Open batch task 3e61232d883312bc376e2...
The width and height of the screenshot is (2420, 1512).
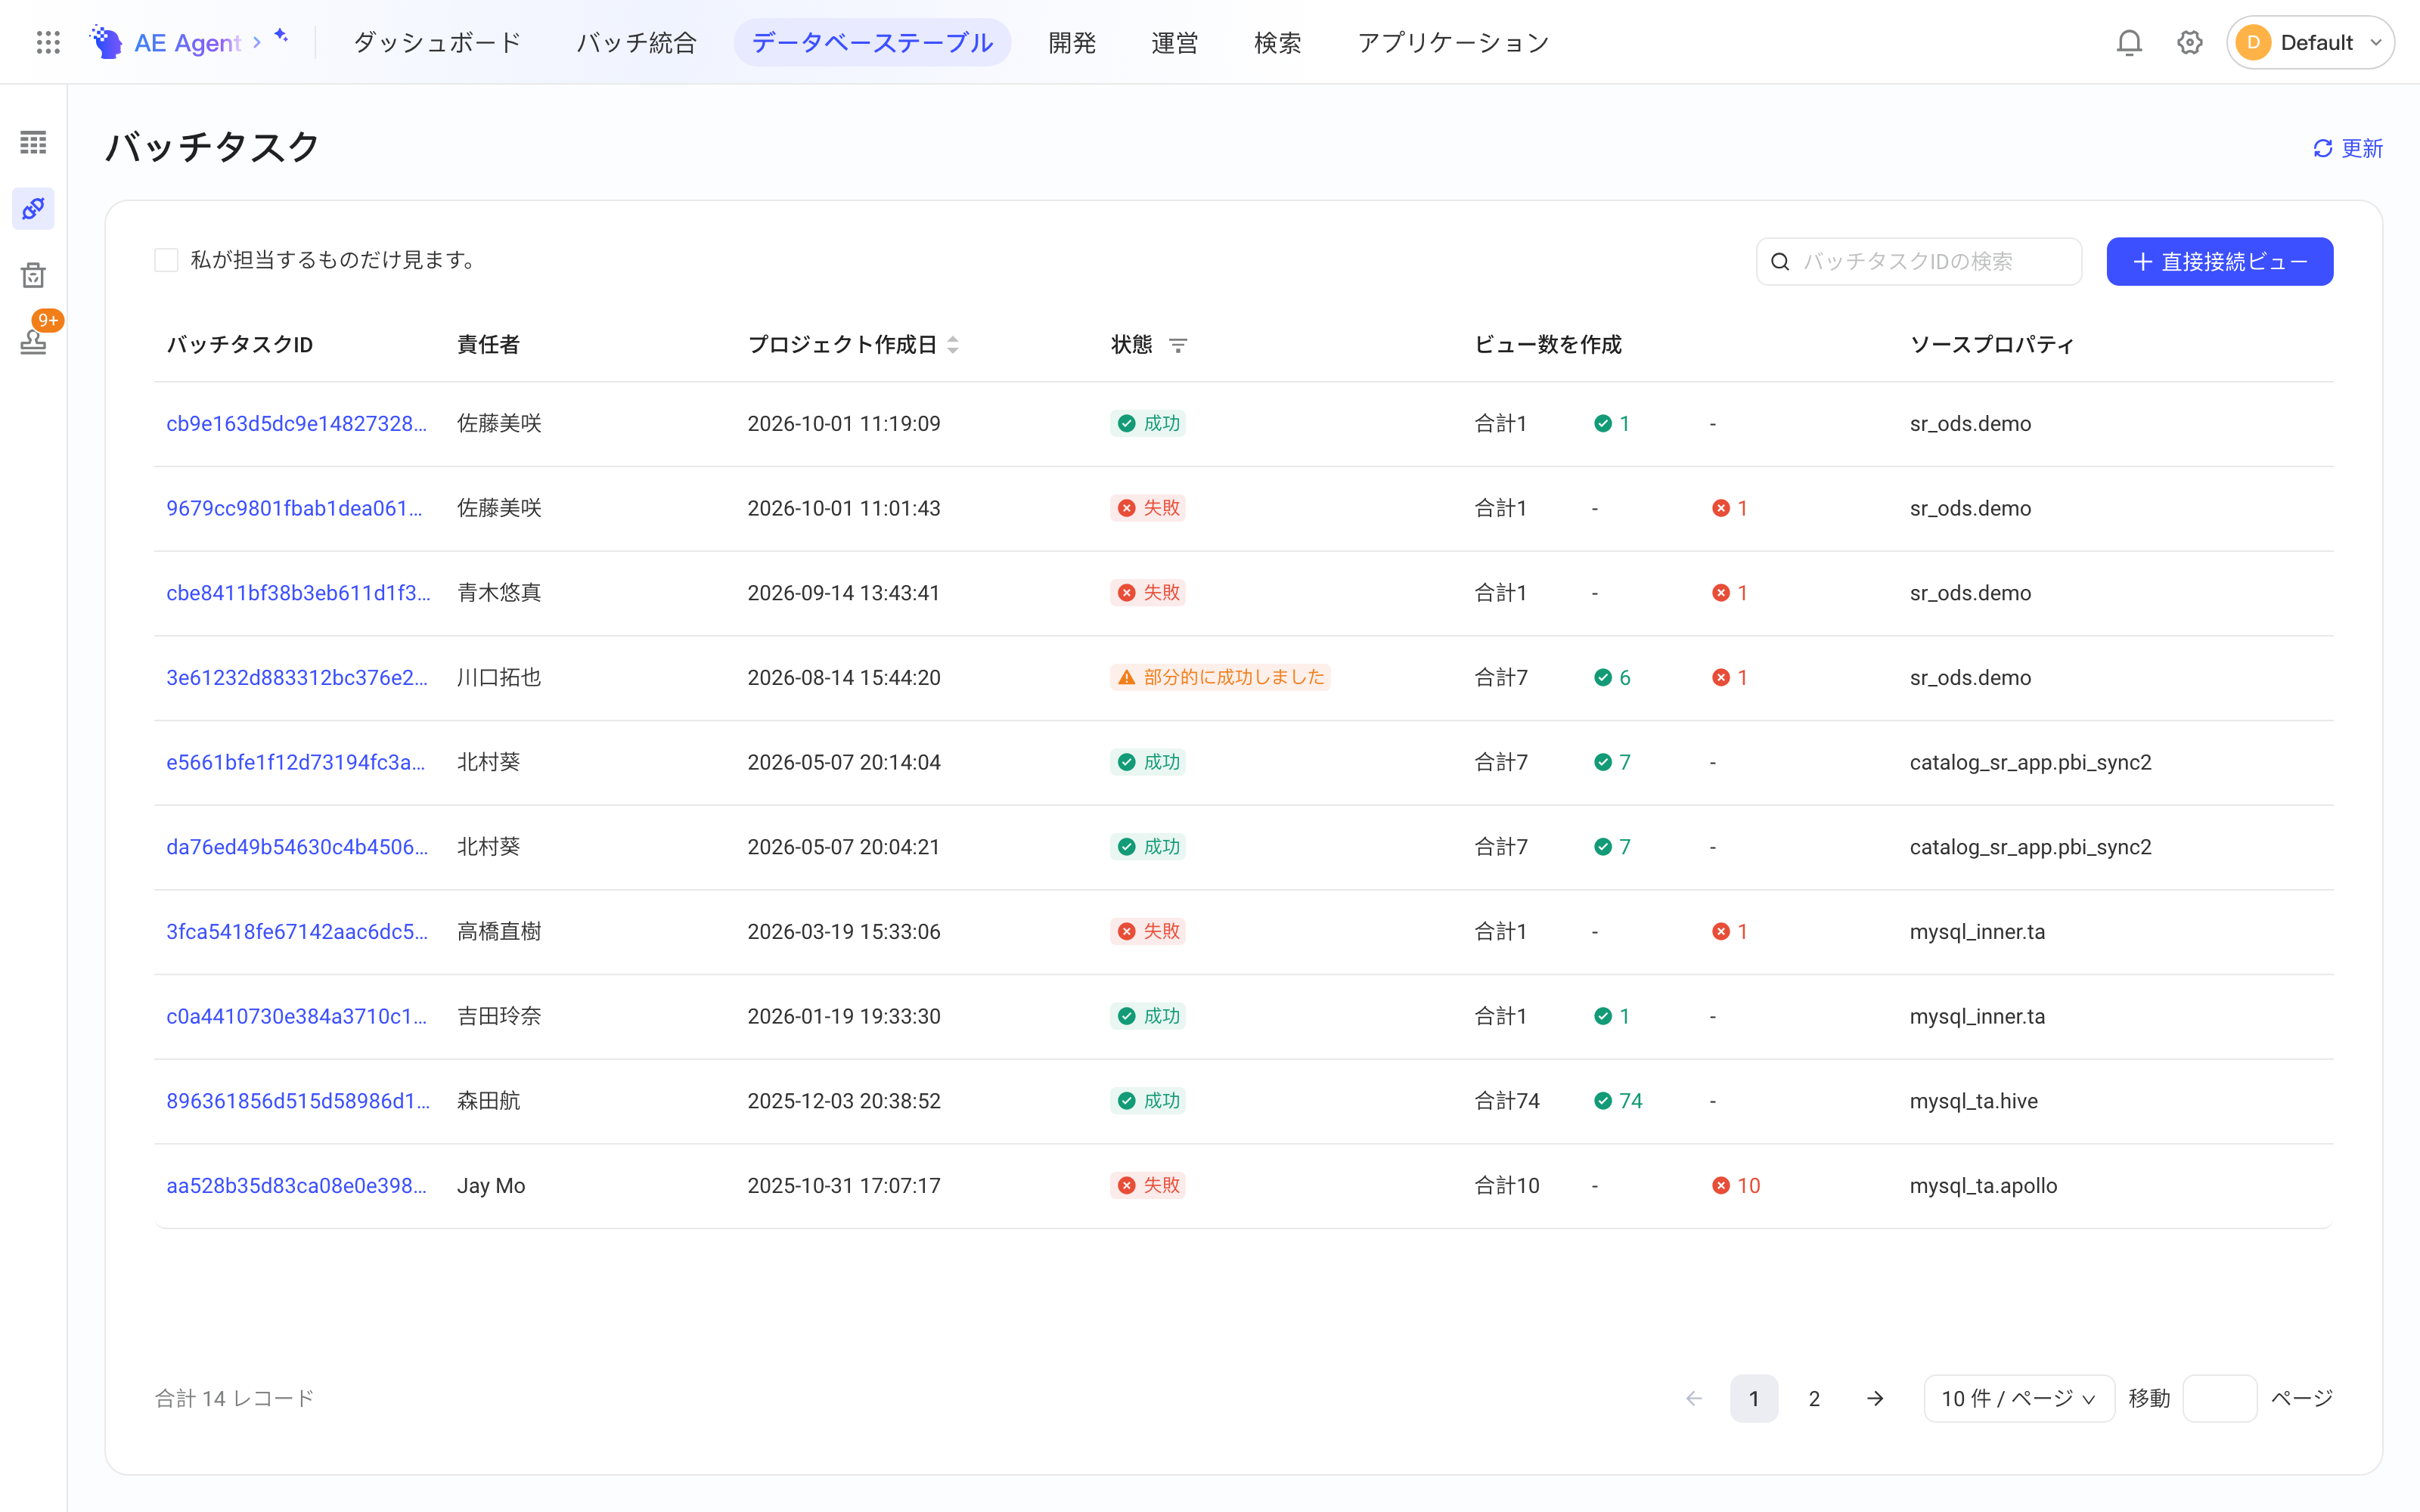[x=297, y=678]
